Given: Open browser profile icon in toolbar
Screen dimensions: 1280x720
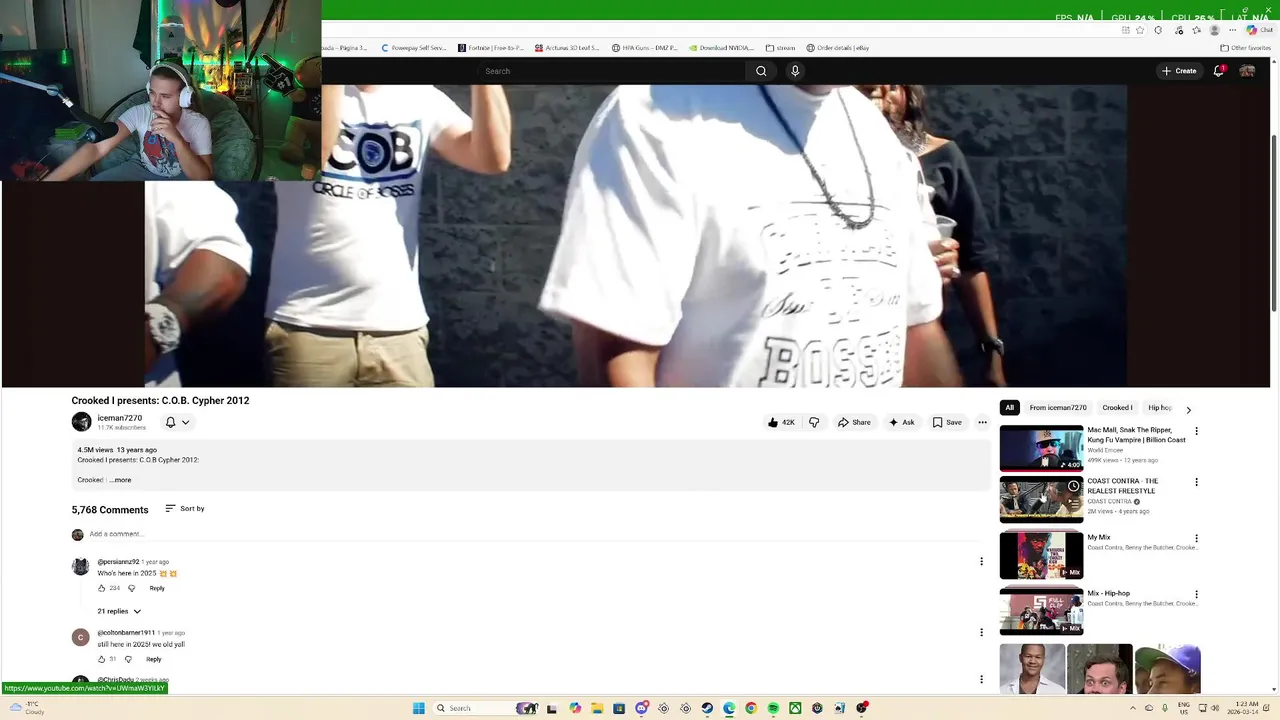Looking at the screenshot, I should 1215,30.
